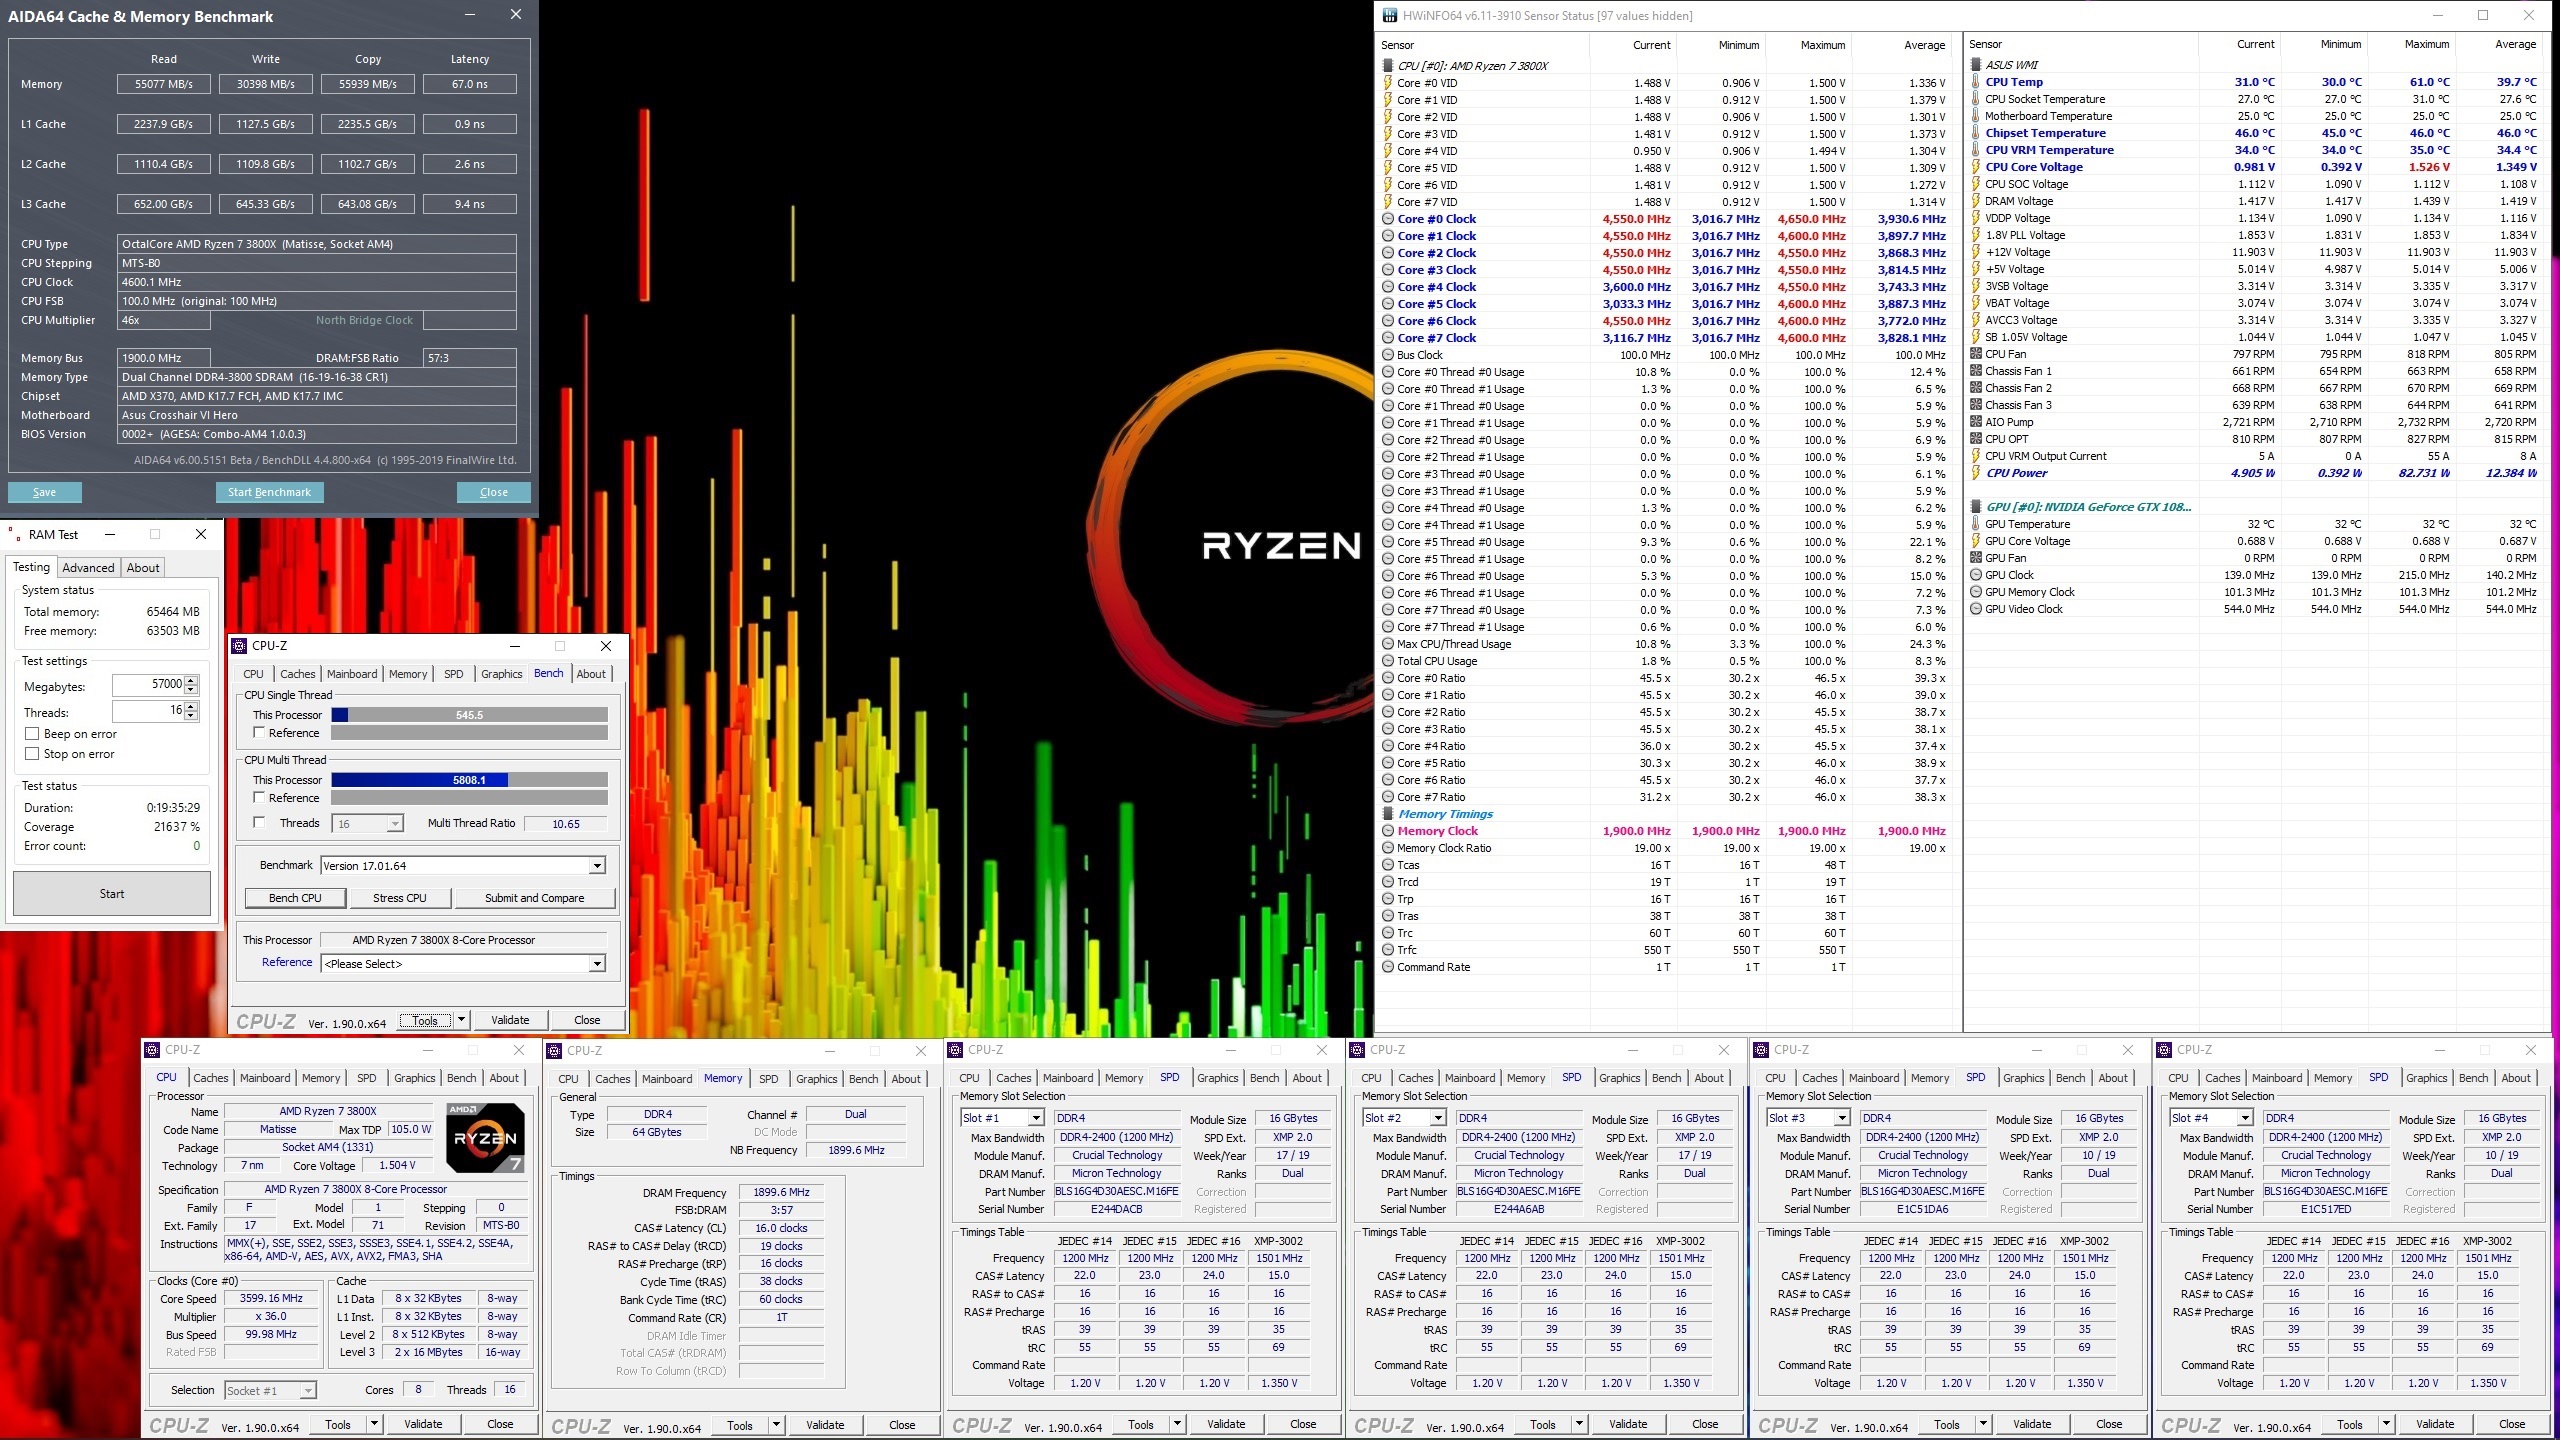This screenshot has width=2560, height=1440.
Task: Click Threads input field in RAM Test
Action: point(148,711)
